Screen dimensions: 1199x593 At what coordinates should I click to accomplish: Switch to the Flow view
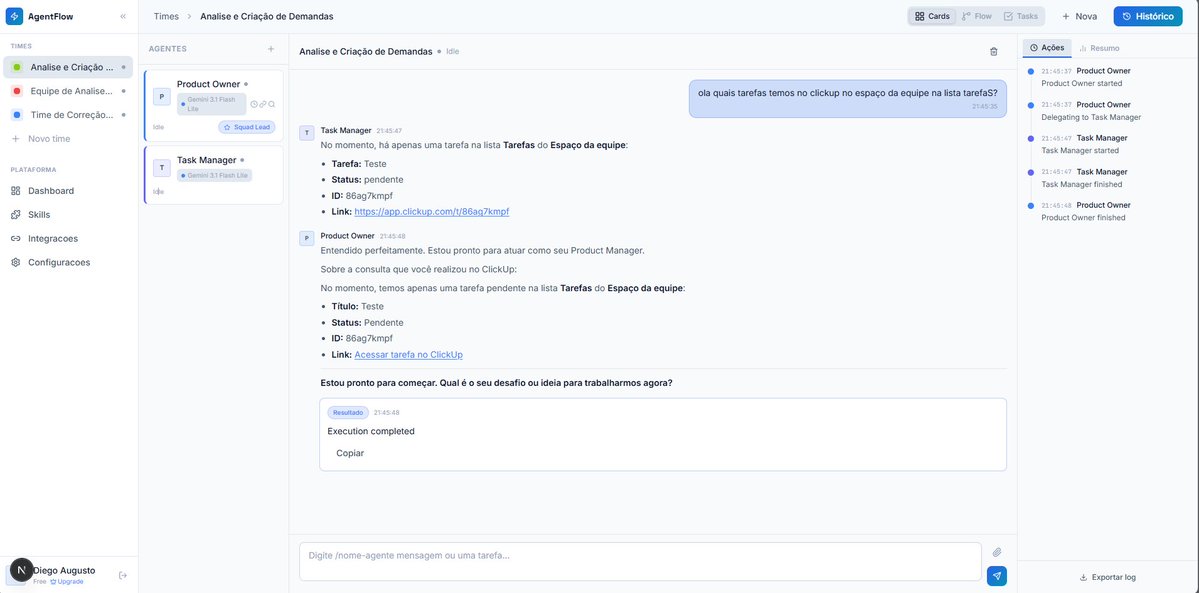pyautogui.click(x=976, y=16)
